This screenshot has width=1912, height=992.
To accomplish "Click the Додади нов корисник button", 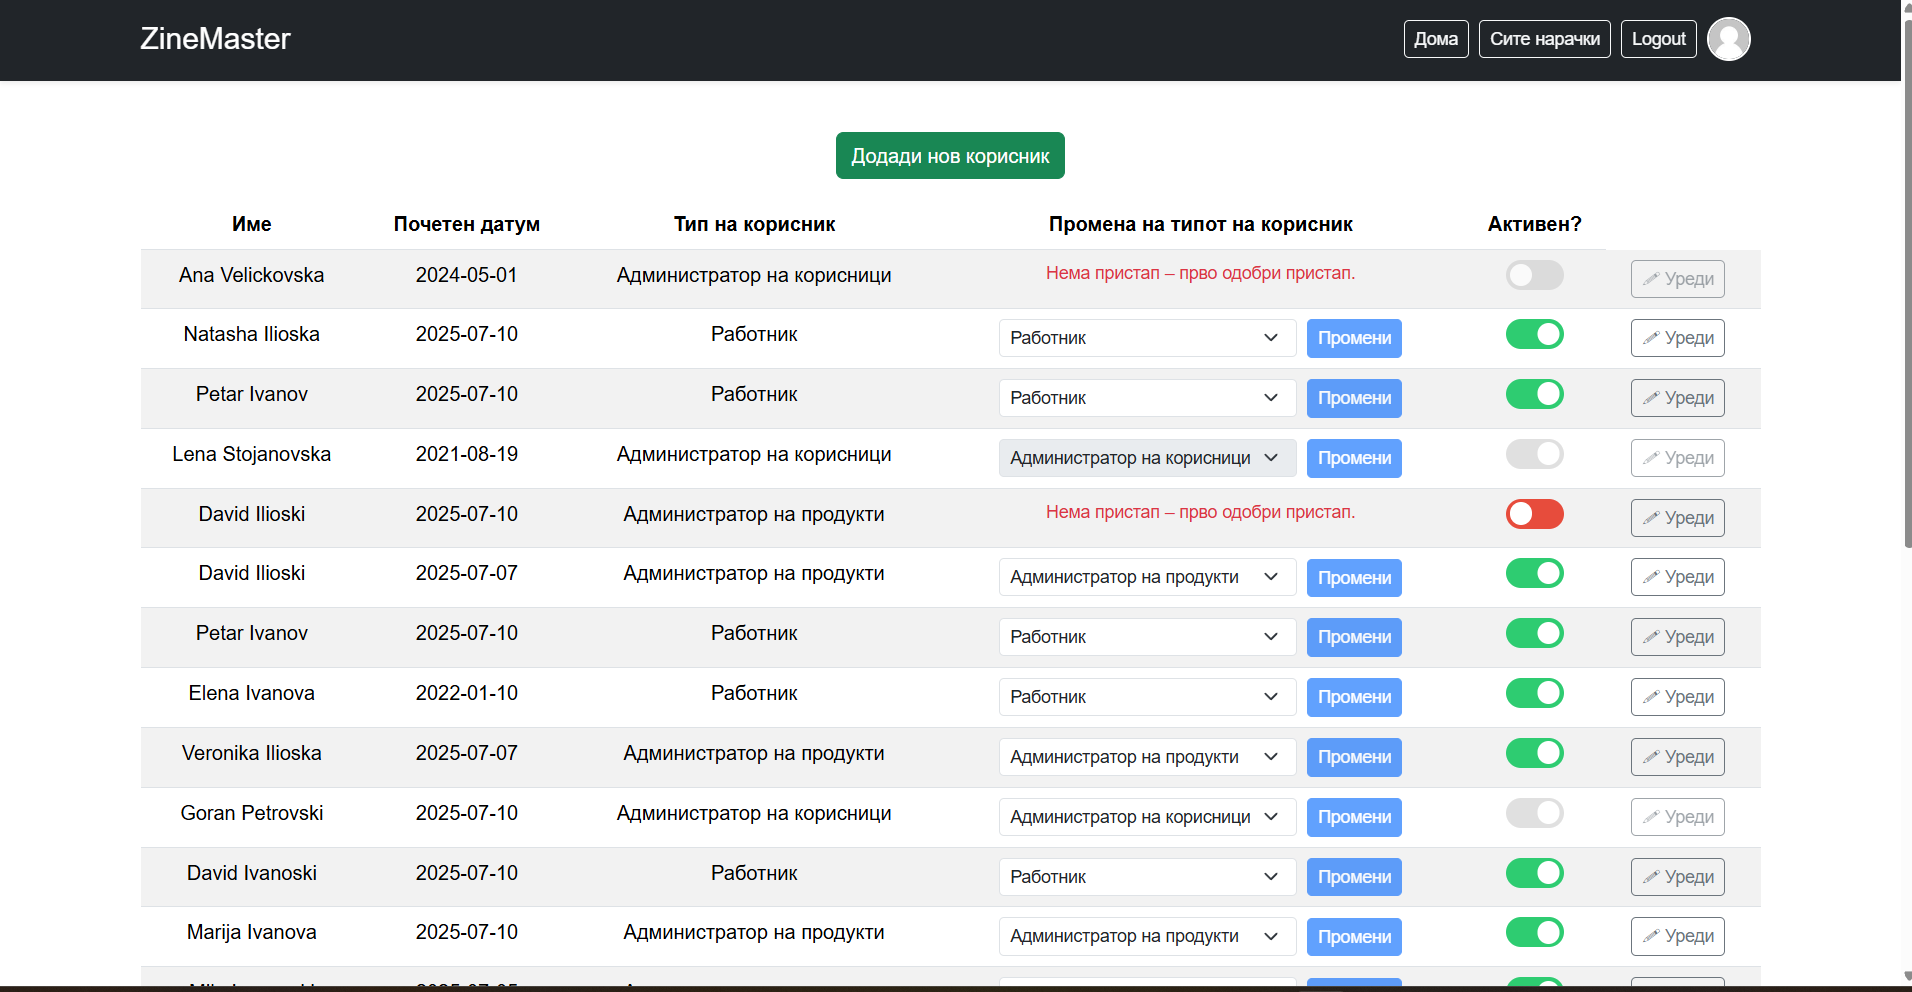I will tap(949, 156).
